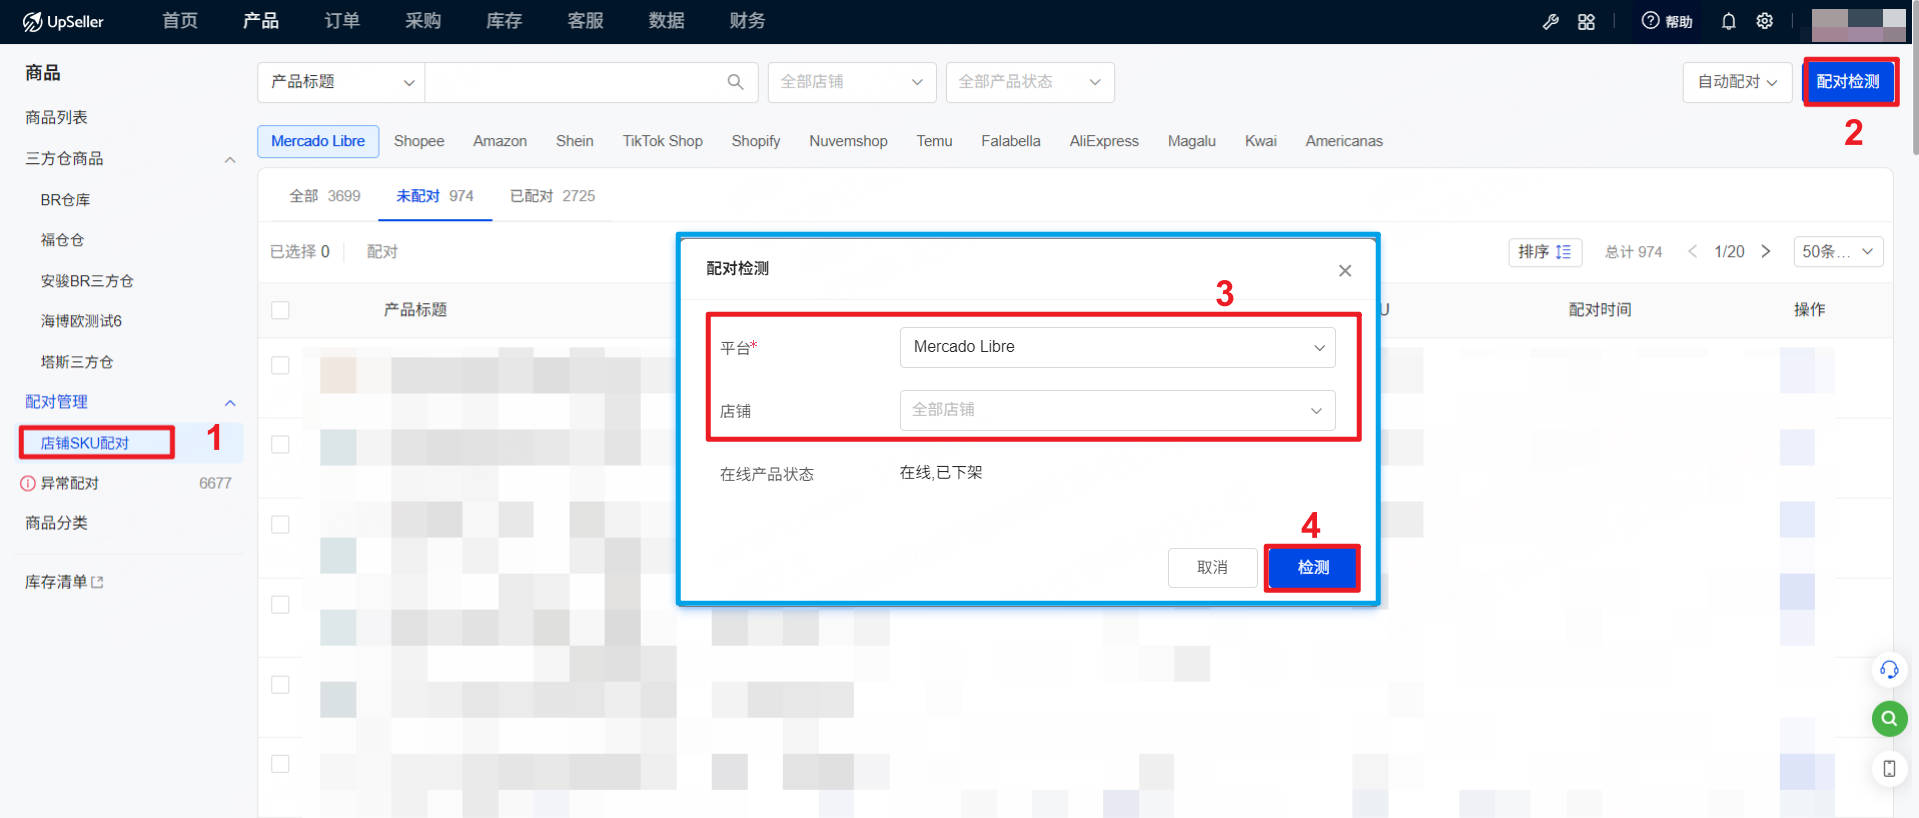Screen dimensions: 1919x818
Task: Switch to the Amazon platform tab
Action: 500,141
